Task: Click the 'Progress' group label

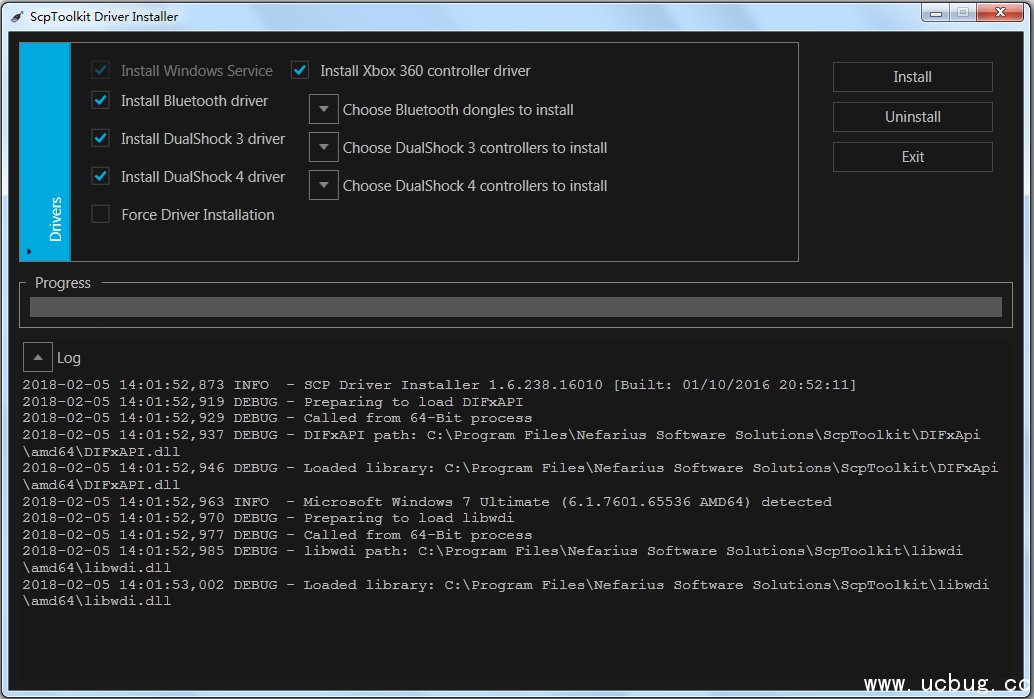Action: click(63, 283)
